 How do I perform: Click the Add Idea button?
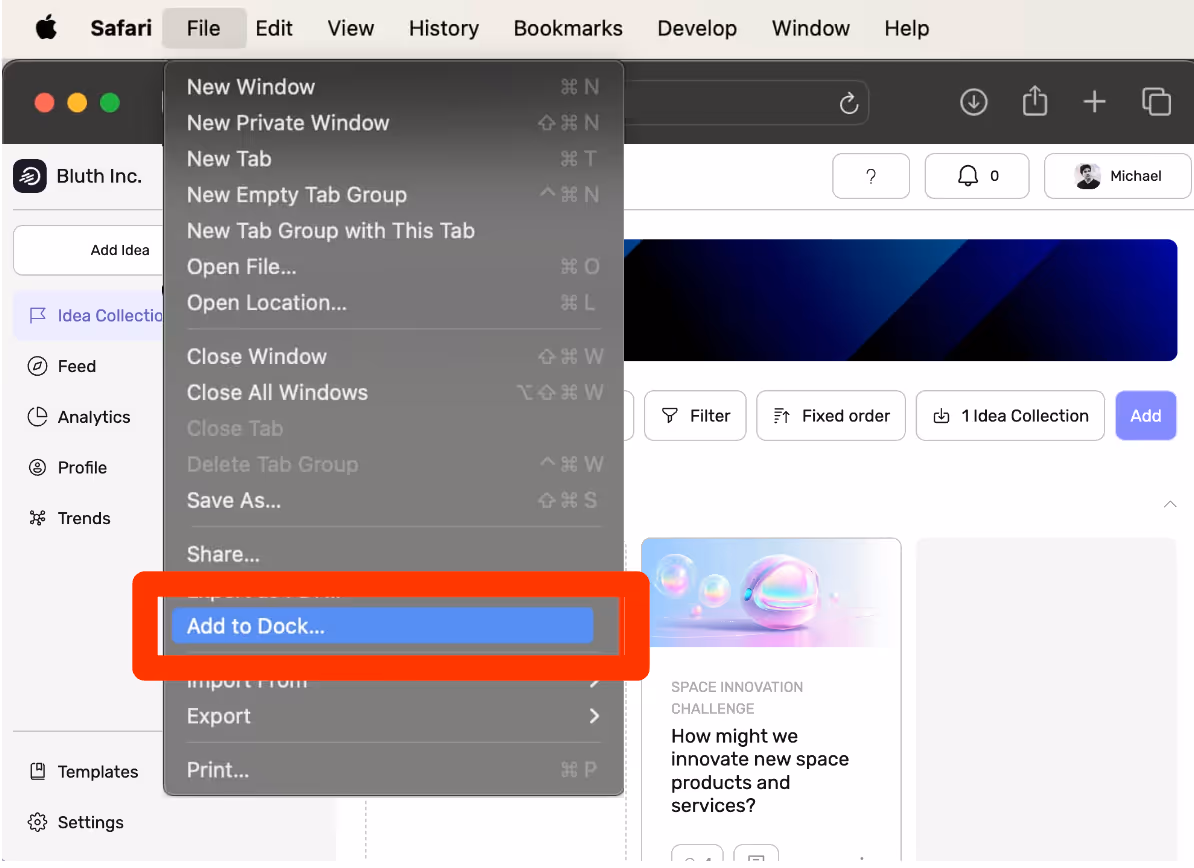coord(89,250)
